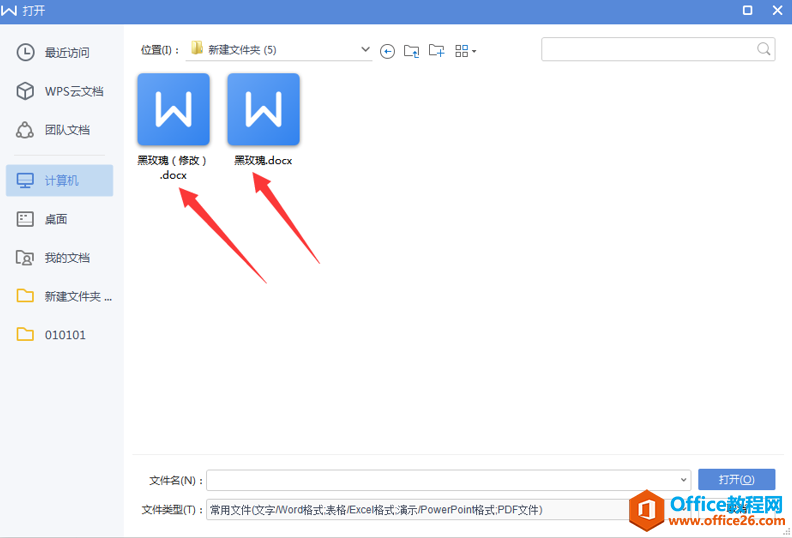Maximize the 打开 dialog window
792x538 pixels.
pos(748,10)
